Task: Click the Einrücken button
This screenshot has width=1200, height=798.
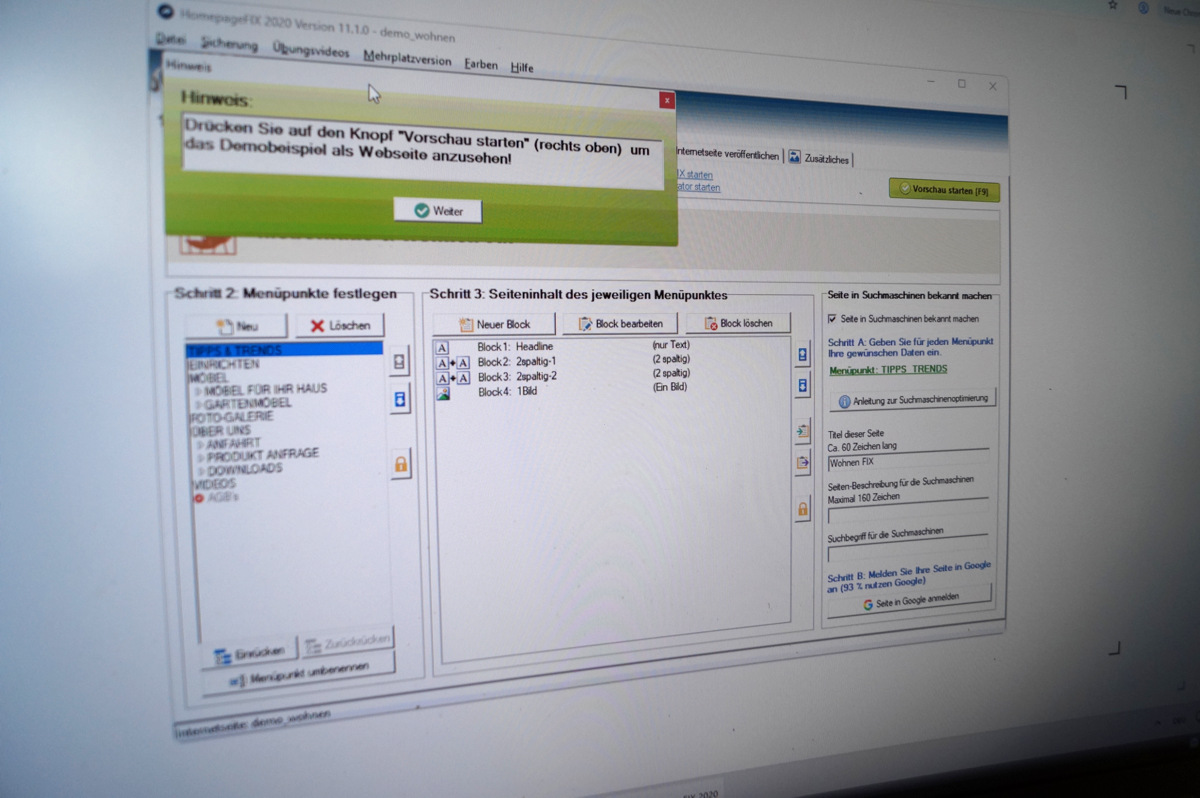Action: [249, 652]
